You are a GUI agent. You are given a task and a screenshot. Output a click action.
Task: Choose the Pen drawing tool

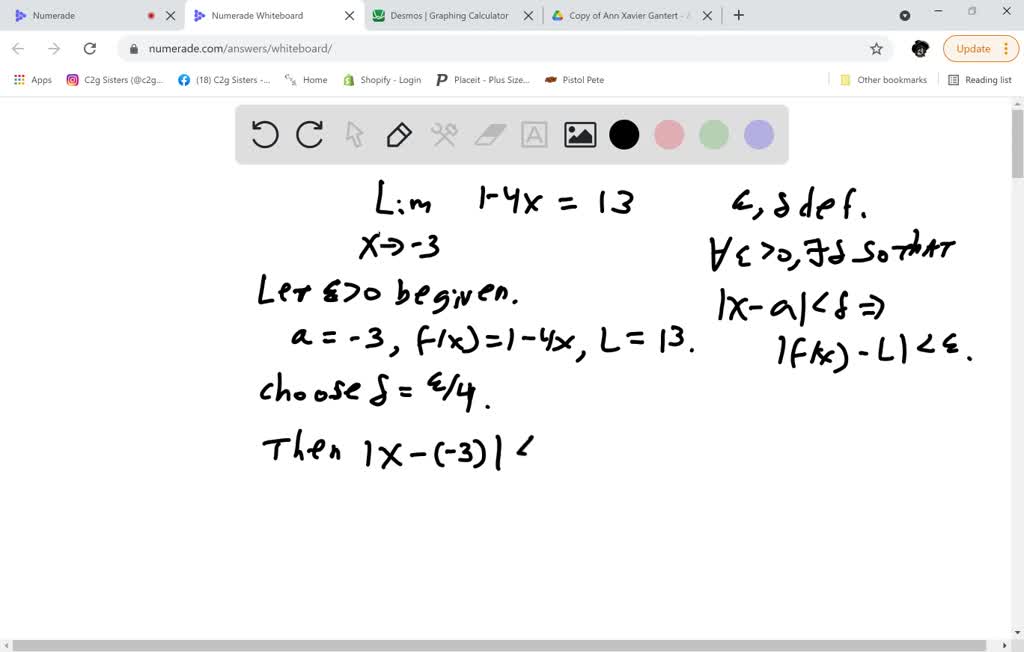[399, 134]
